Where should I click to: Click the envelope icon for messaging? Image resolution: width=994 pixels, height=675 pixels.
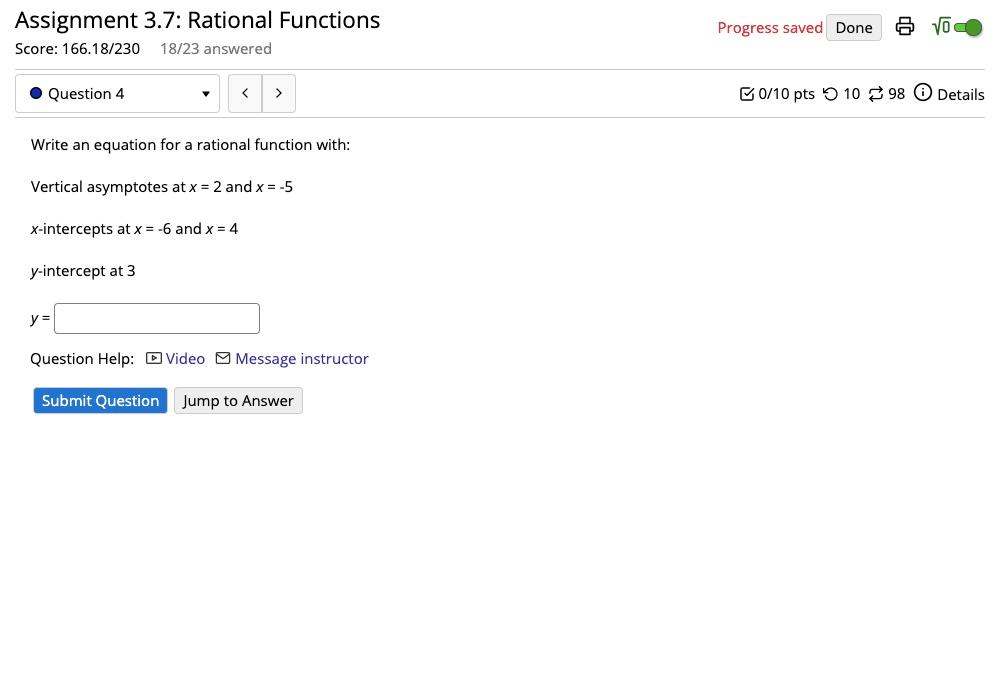click(x=222, y=358)
